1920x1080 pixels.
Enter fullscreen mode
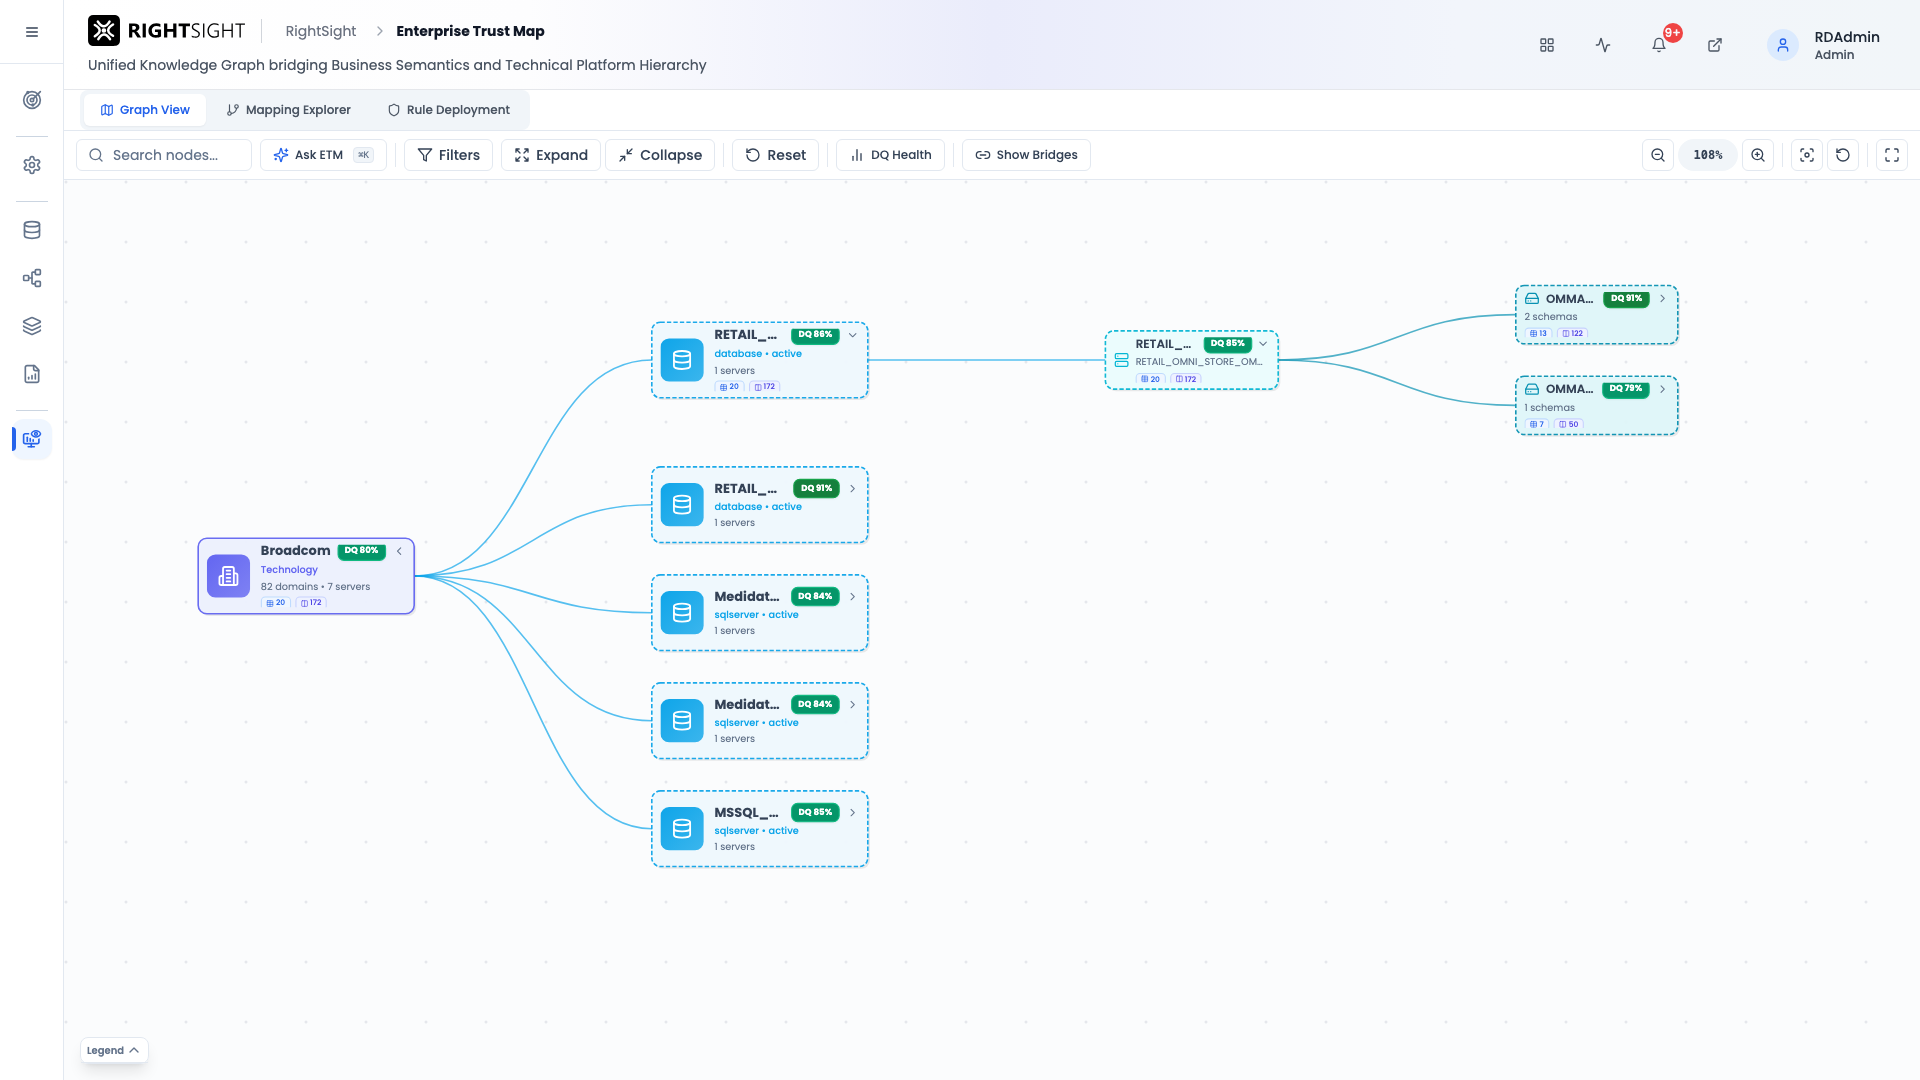tap(1892, 155)
